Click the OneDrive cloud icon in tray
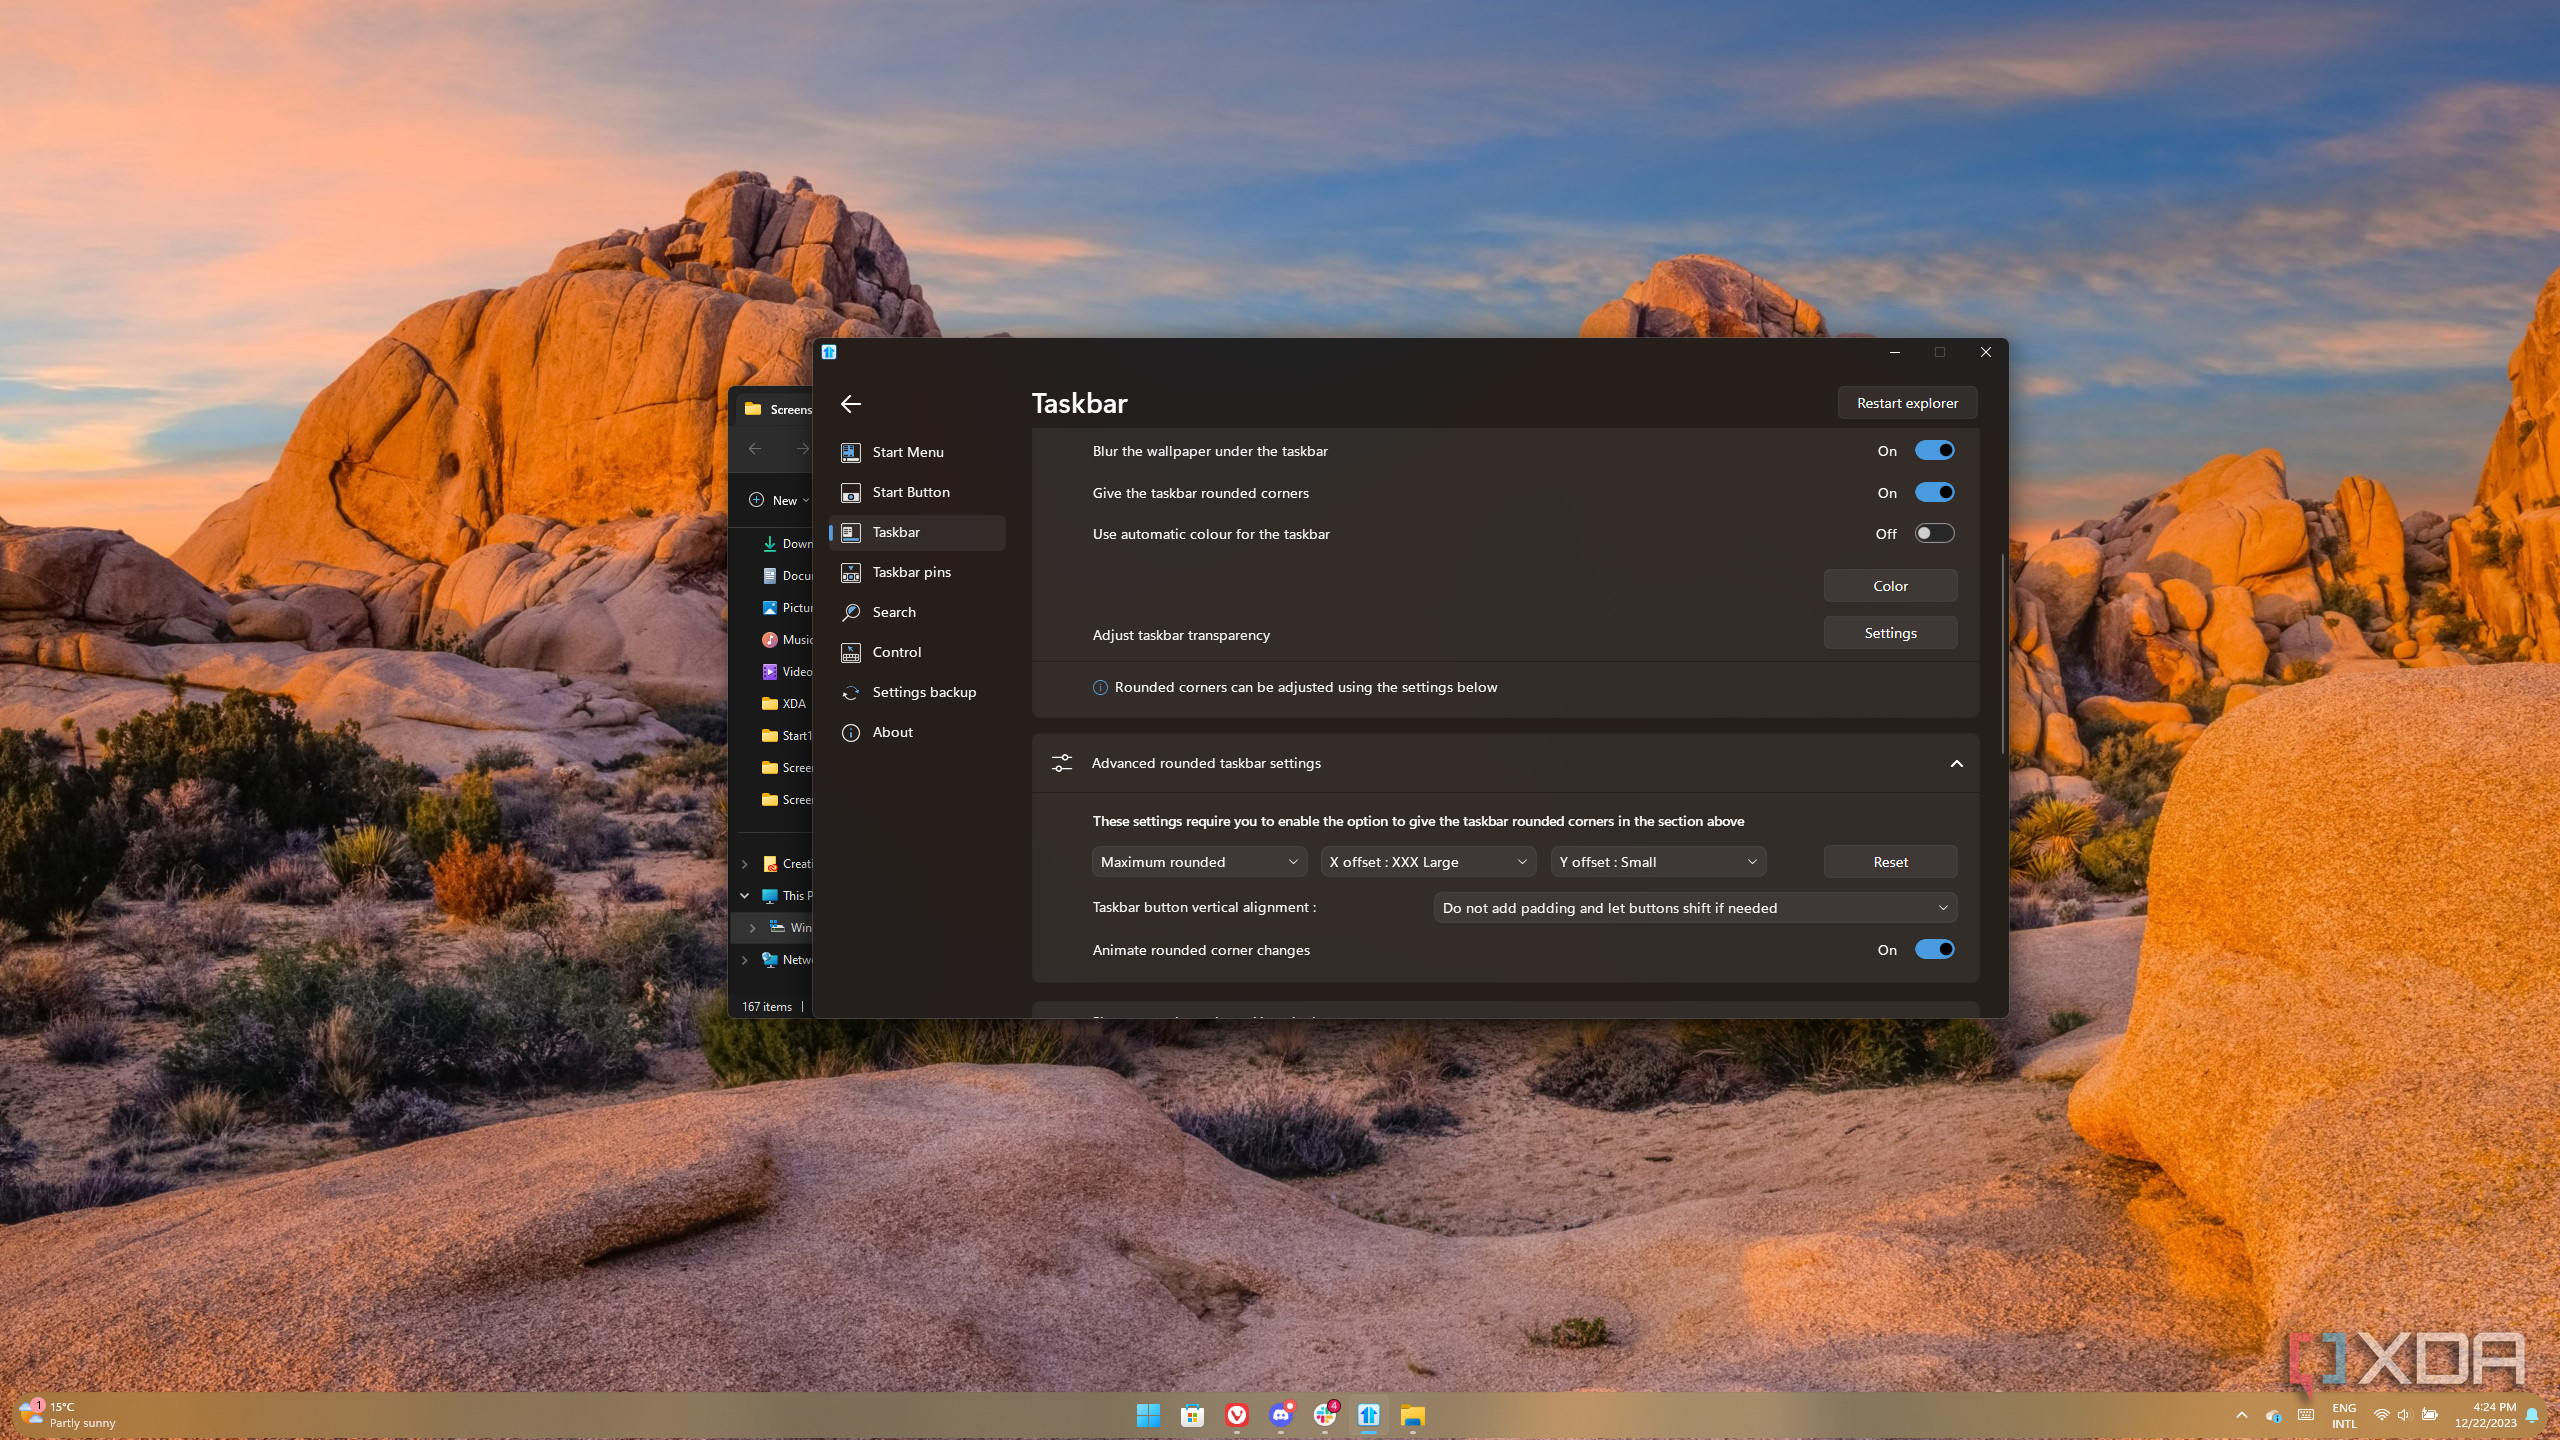 2273,1415
